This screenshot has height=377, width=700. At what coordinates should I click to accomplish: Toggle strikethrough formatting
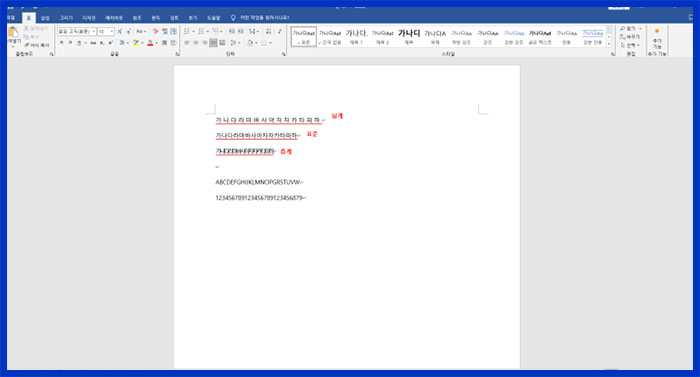pyautogui.click(x=93, y=42)
